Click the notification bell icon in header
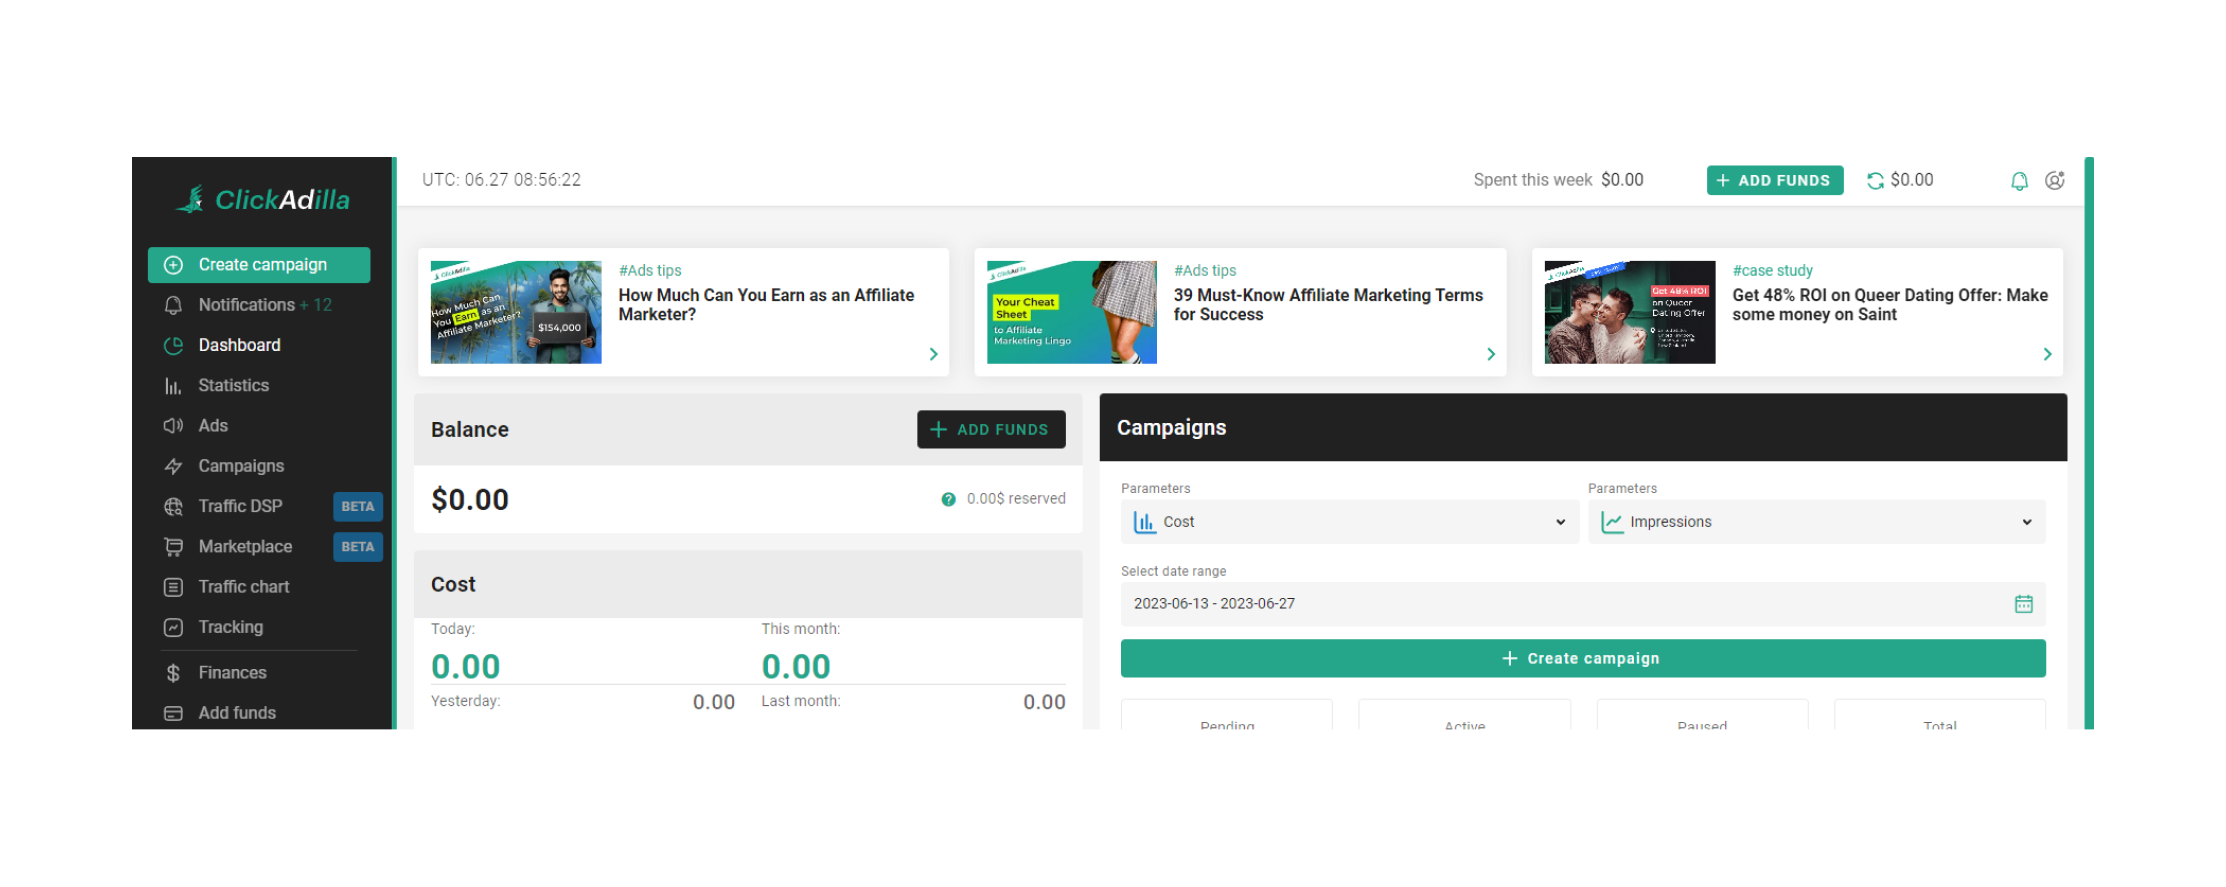2226x887 pixels. [2019, 181]
